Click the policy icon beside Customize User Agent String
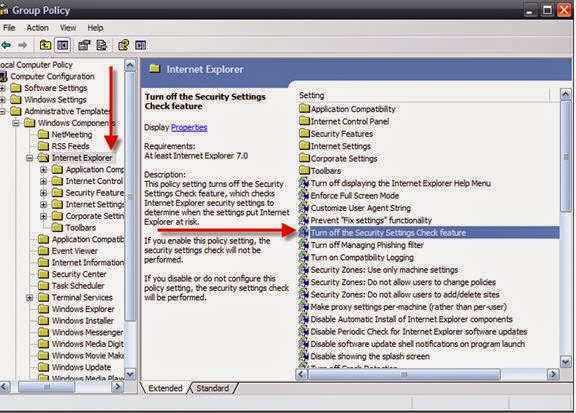 [x=303, y=208]
